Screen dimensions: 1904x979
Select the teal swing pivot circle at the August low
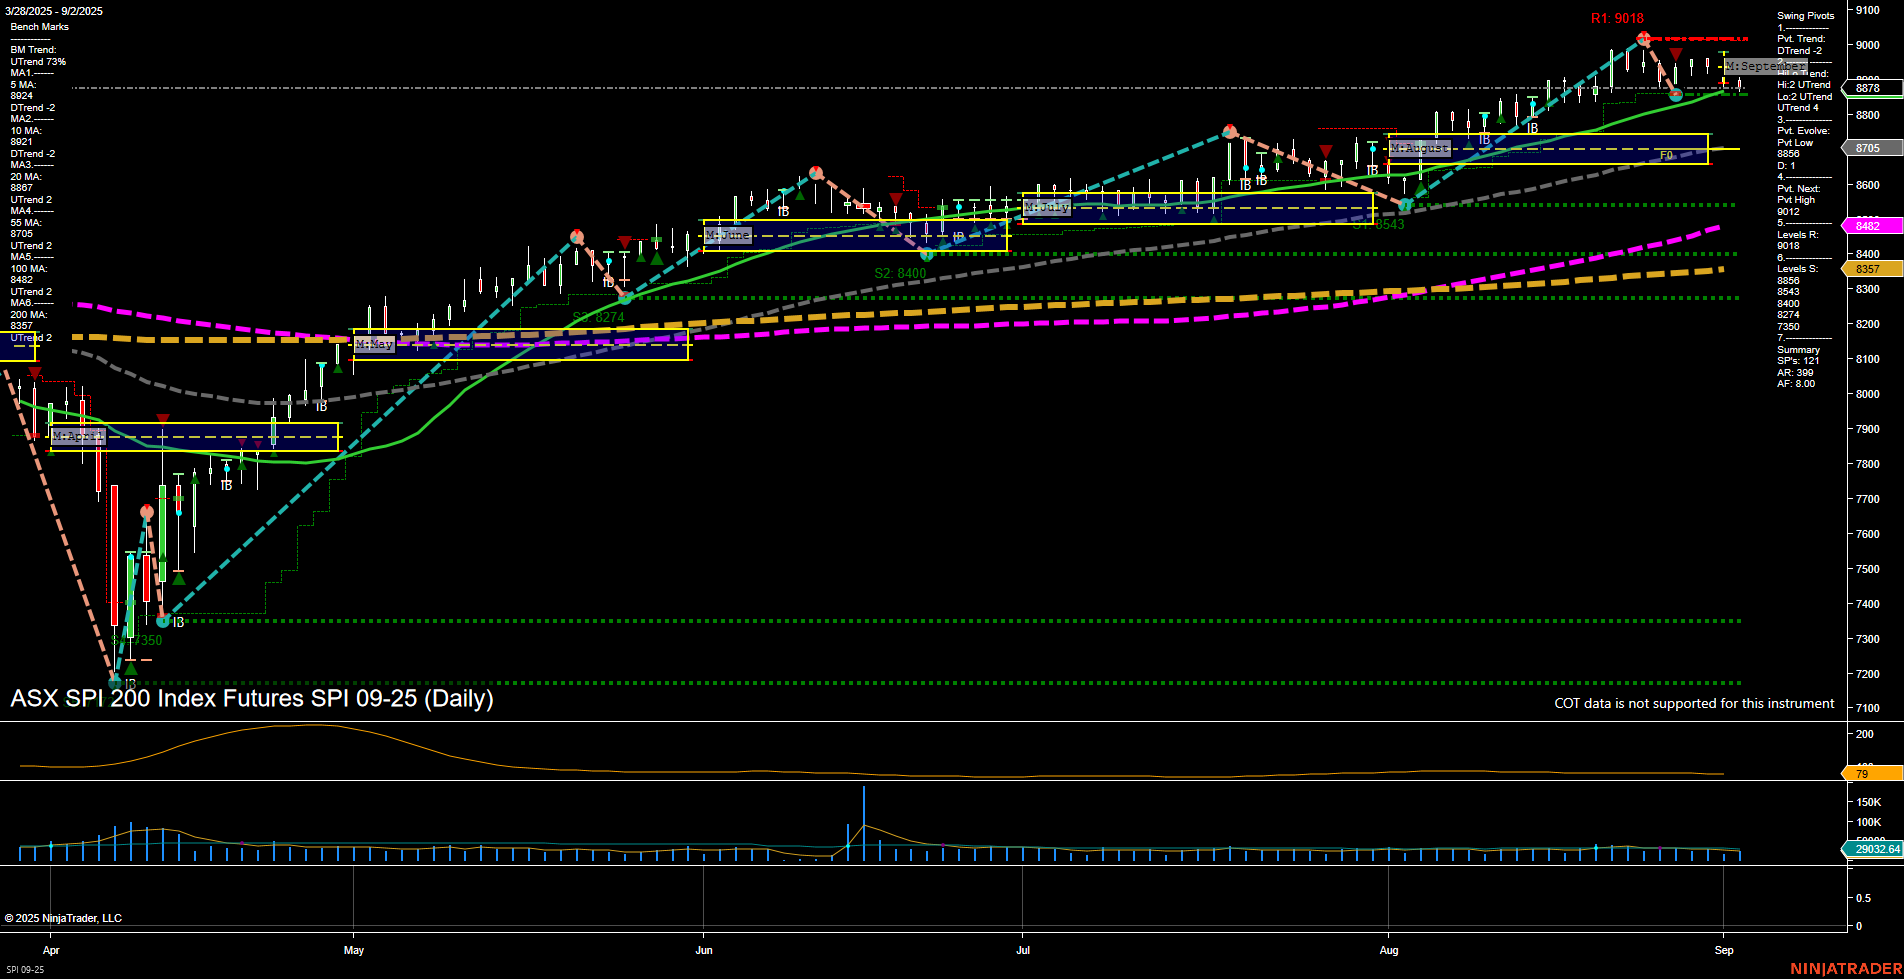tap(1404, 204)
